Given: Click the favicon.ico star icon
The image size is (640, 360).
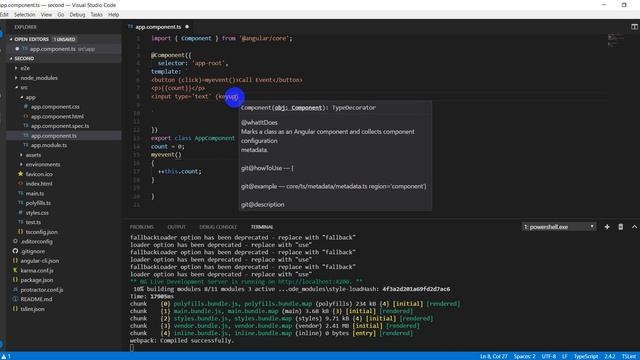Looking at the screenshot, I should click(20, 174).
